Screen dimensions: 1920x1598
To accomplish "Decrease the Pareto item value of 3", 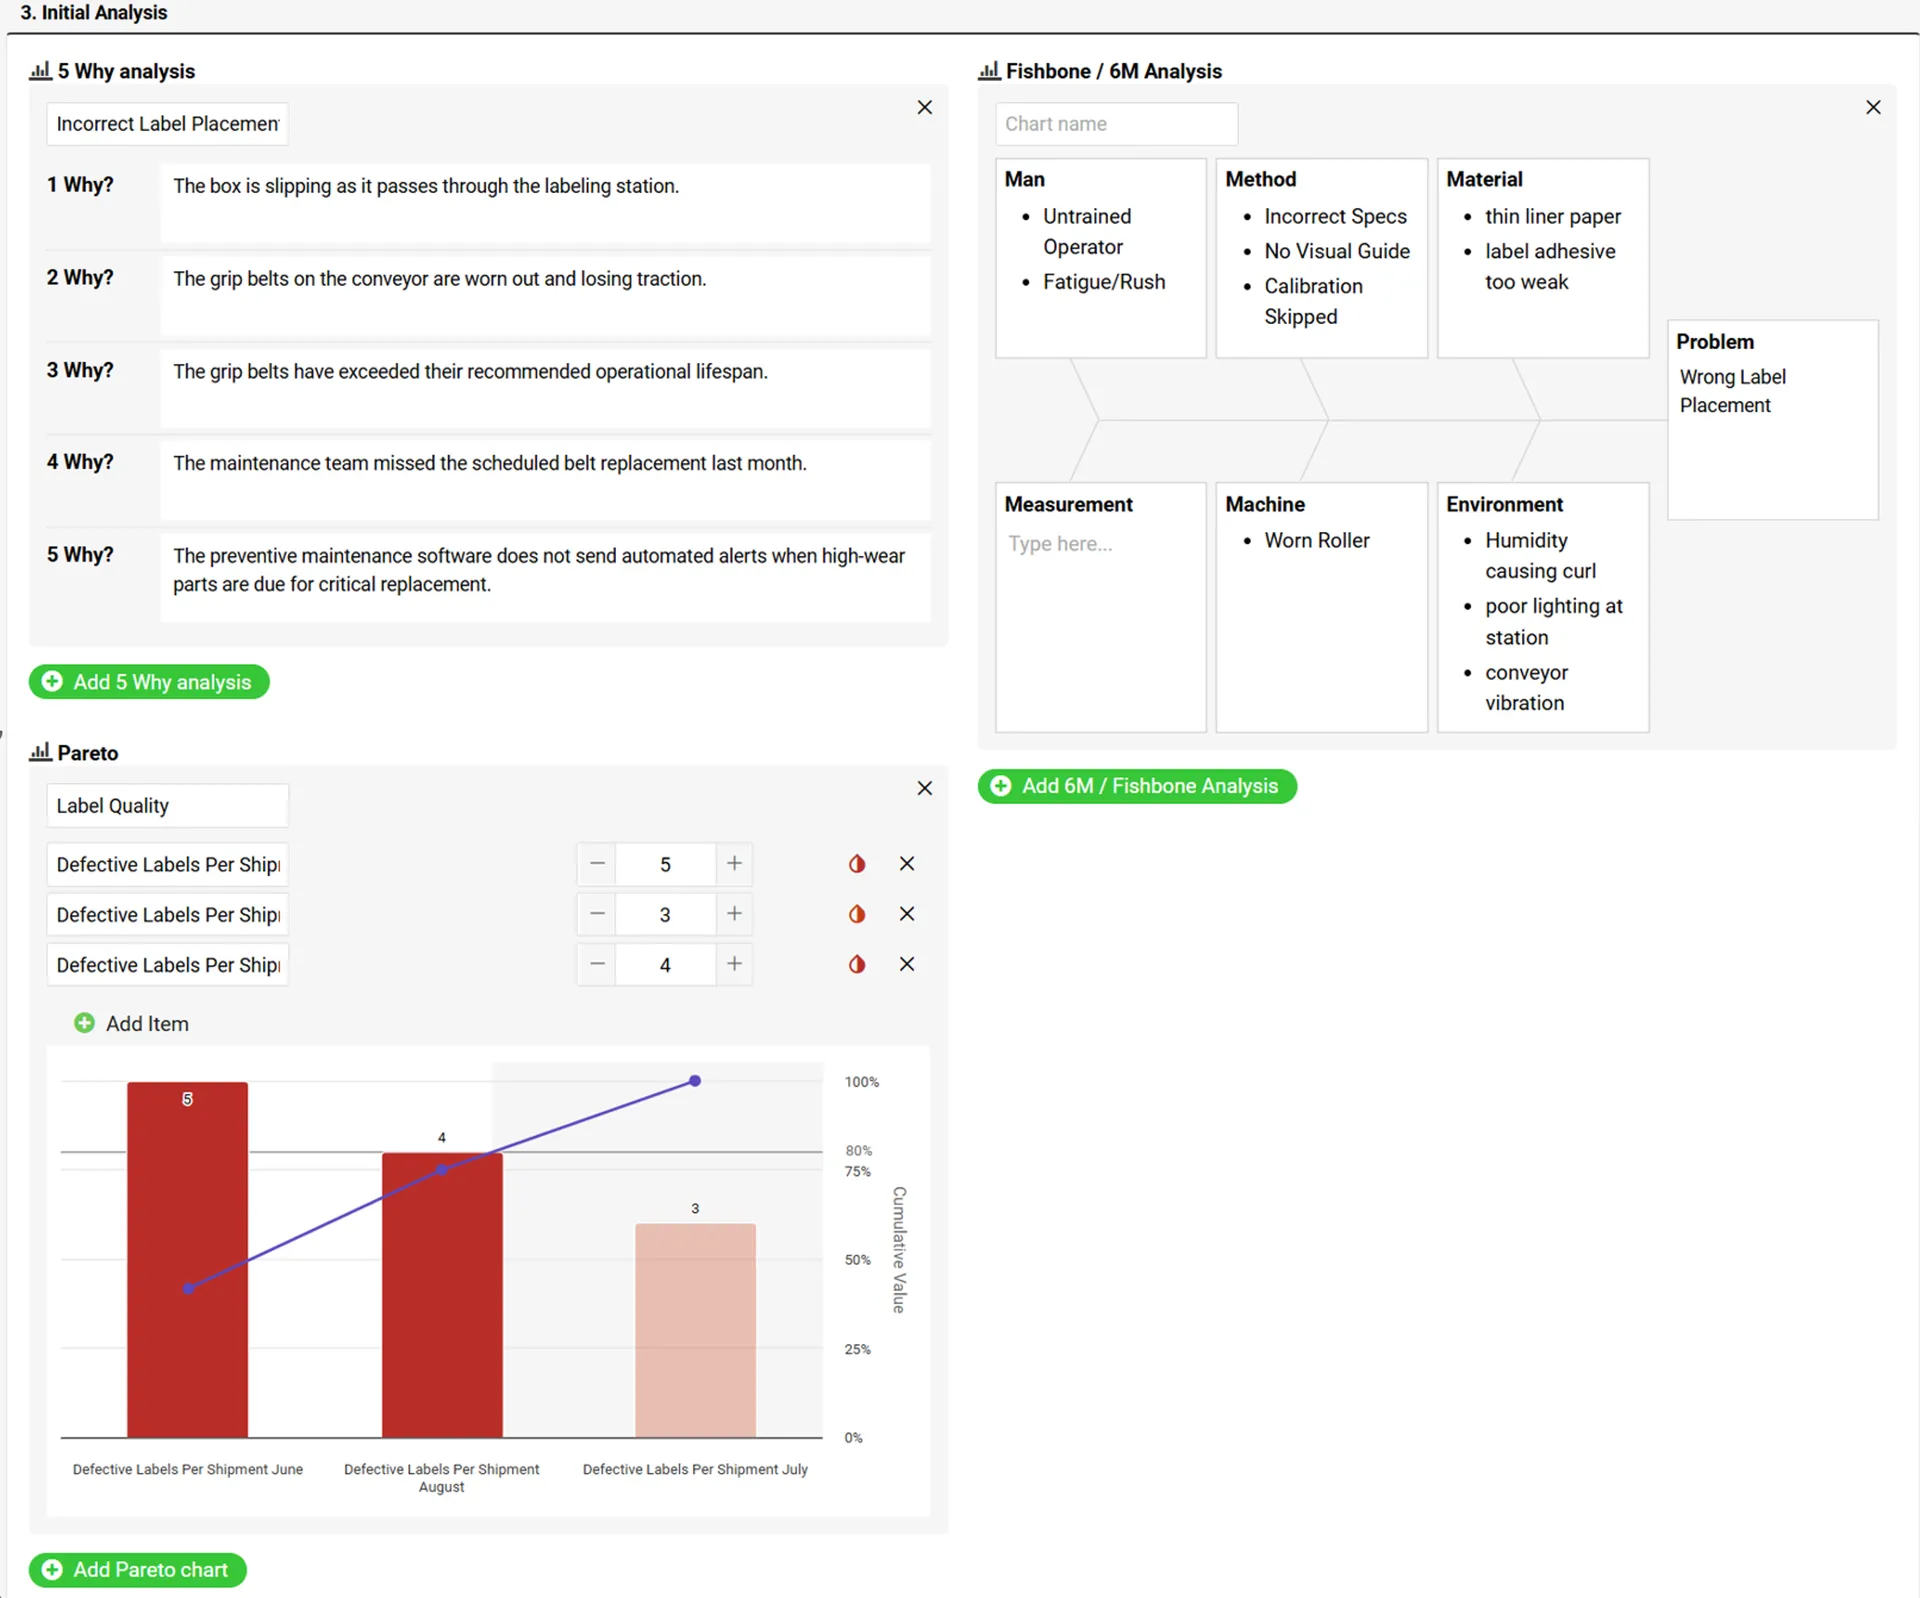I will [x=597, y=914].
